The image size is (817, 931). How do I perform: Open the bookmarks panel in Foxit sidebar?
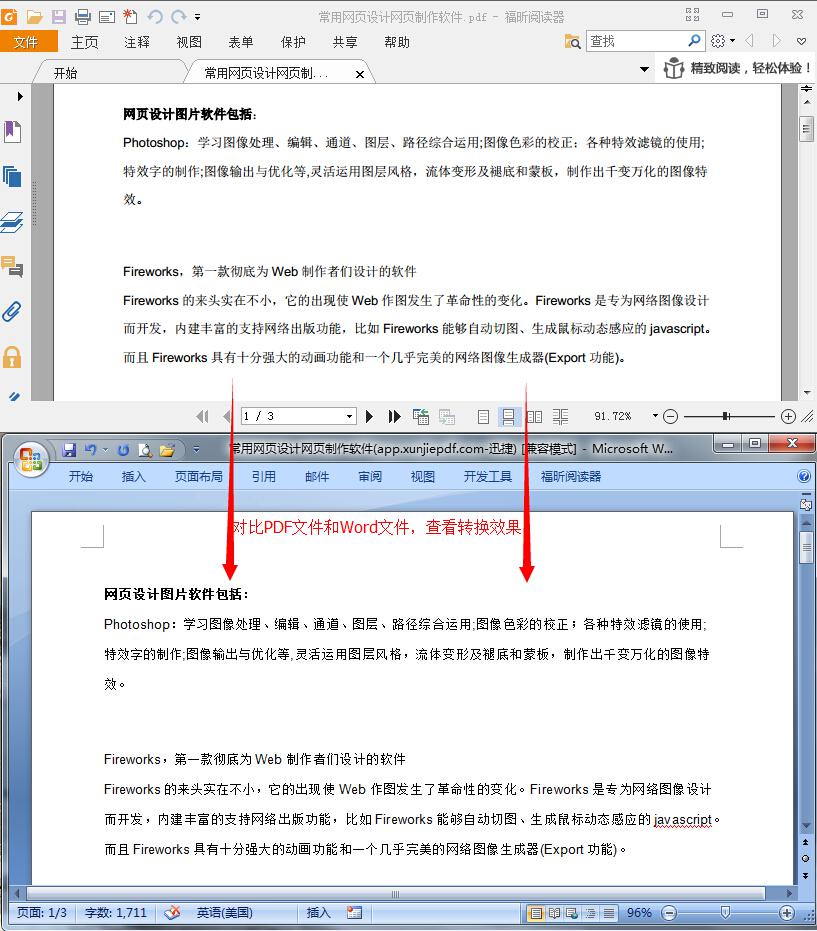[x=13, y=132]
